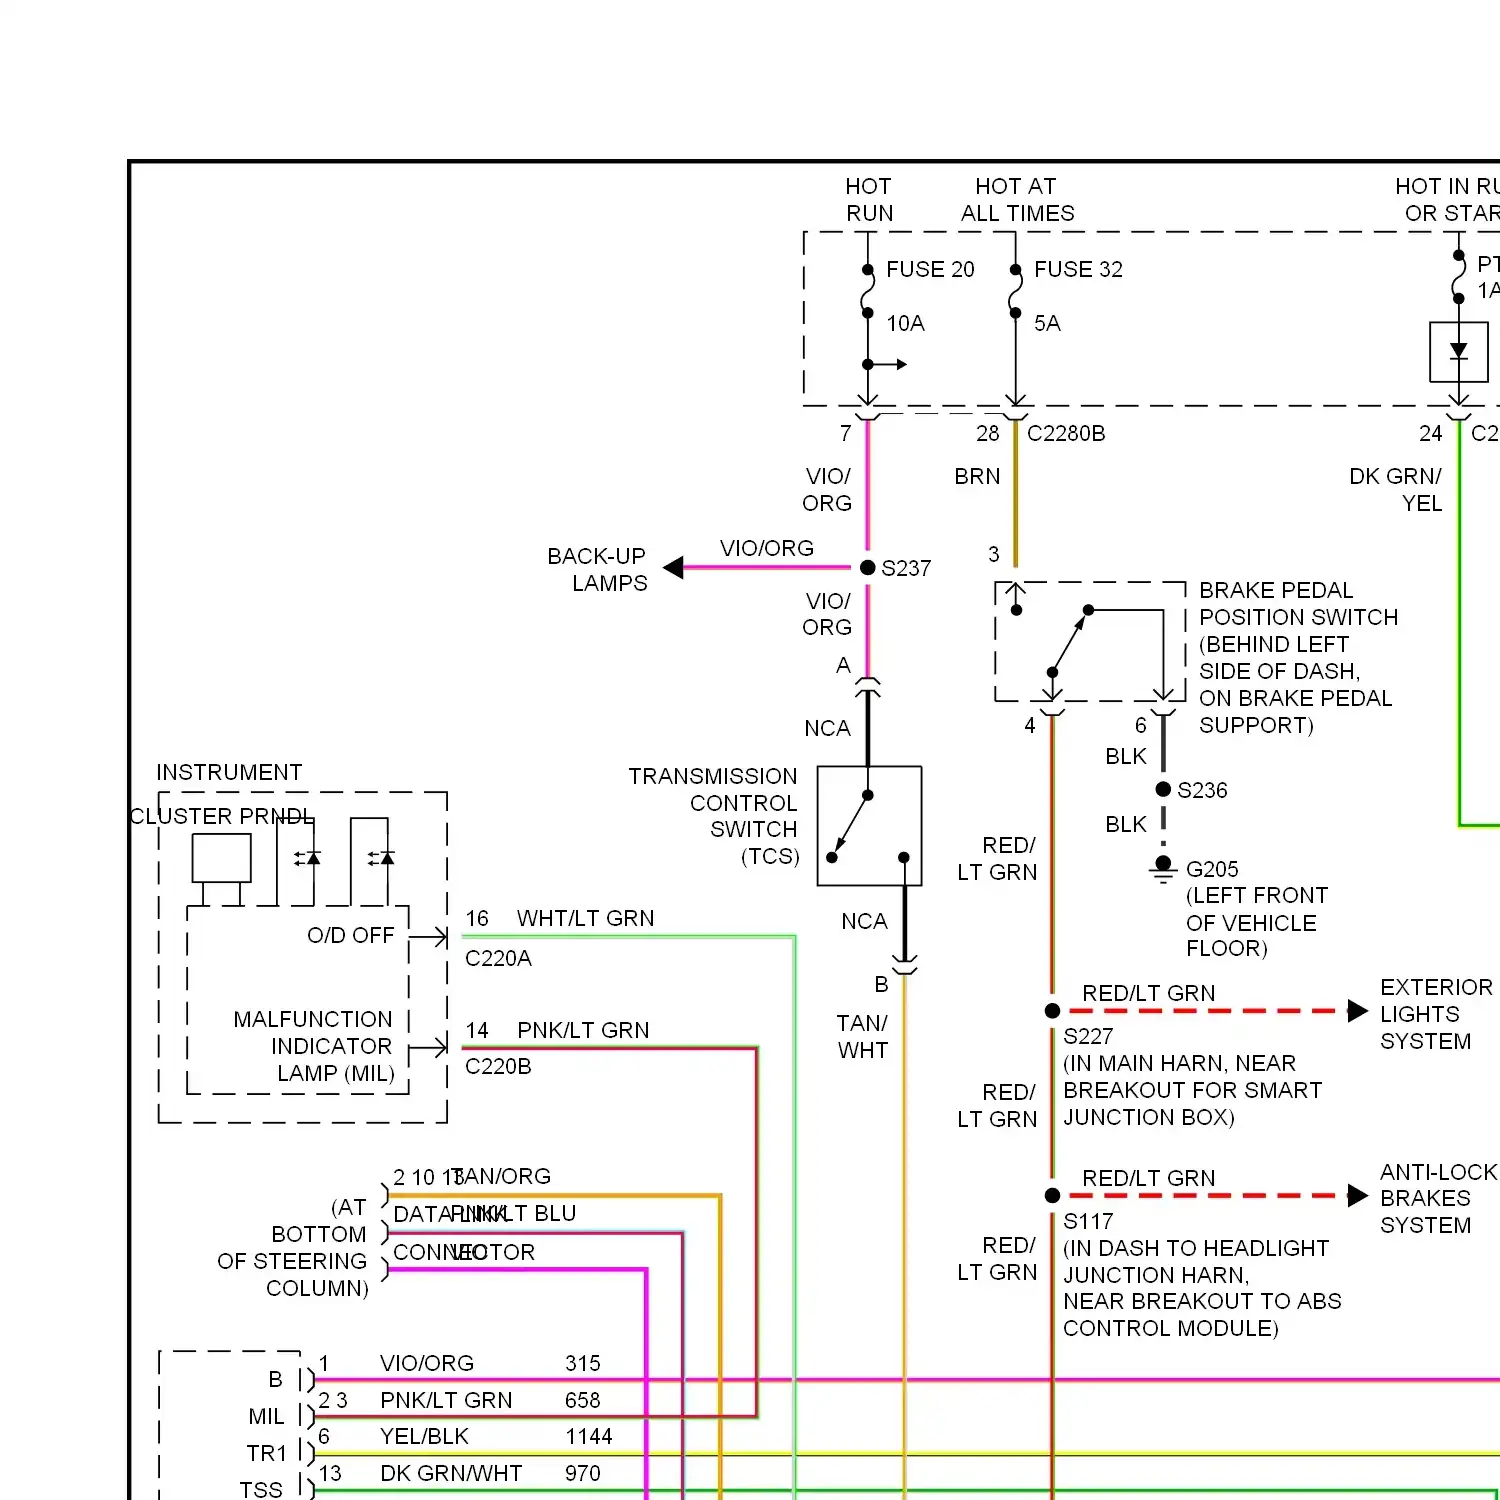Viewport: 1500px width, 1500px height.
Task: Click the BACK-UP LAMPS label
Action: (x=597, y=569)
